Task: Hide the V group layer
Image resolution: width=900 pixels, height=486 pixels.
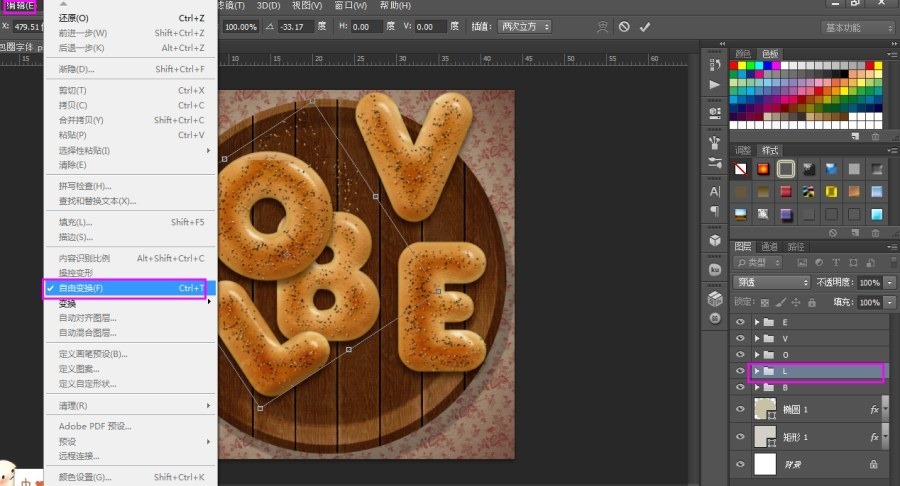Action: pyautogui.click(x=740, y=338)
